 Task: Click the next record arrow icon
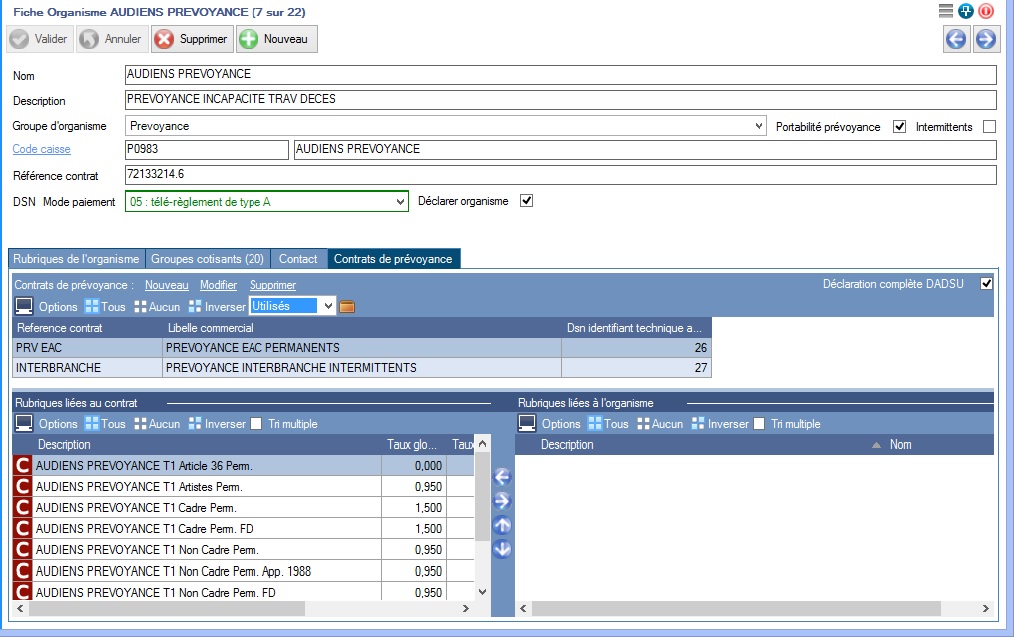[x=985, y=39]
